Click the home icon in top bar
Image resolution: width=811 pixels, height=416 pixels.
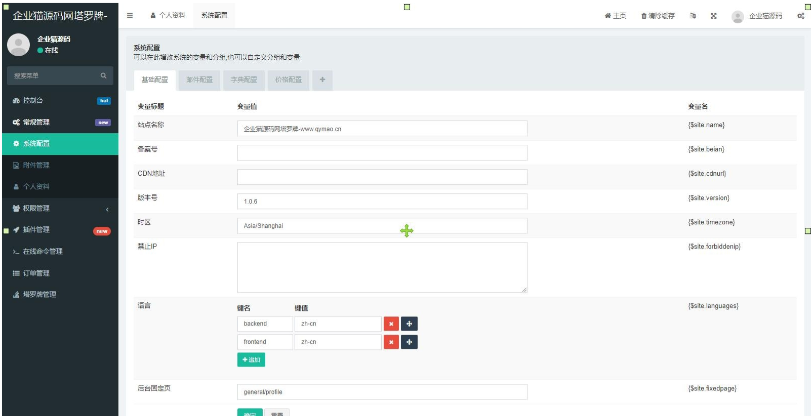[615, 17]
